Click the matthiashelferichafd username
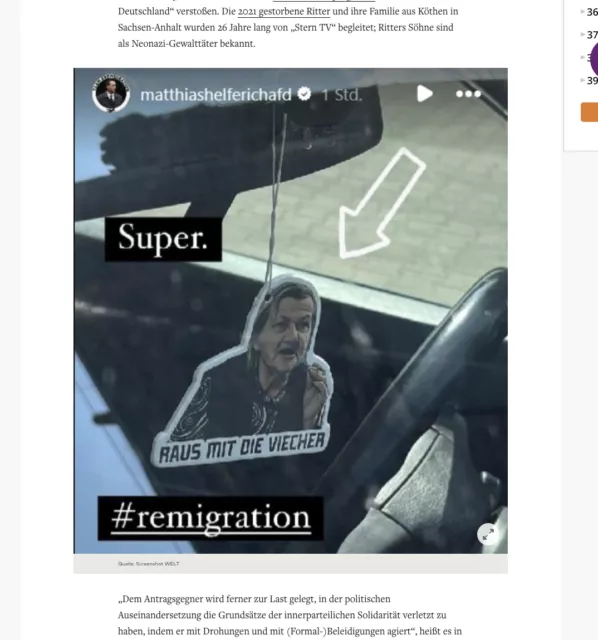 216,94
